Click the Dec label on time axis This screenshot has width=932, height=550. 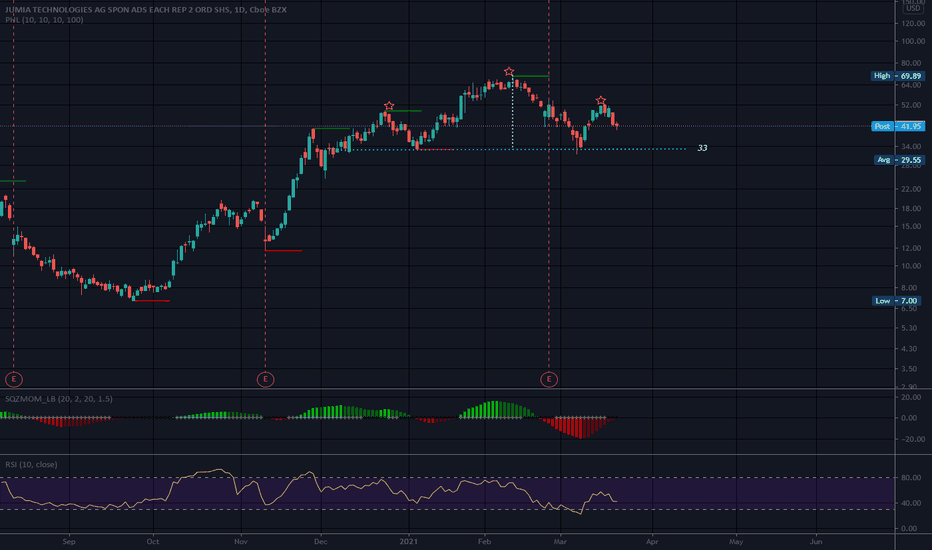320,542
